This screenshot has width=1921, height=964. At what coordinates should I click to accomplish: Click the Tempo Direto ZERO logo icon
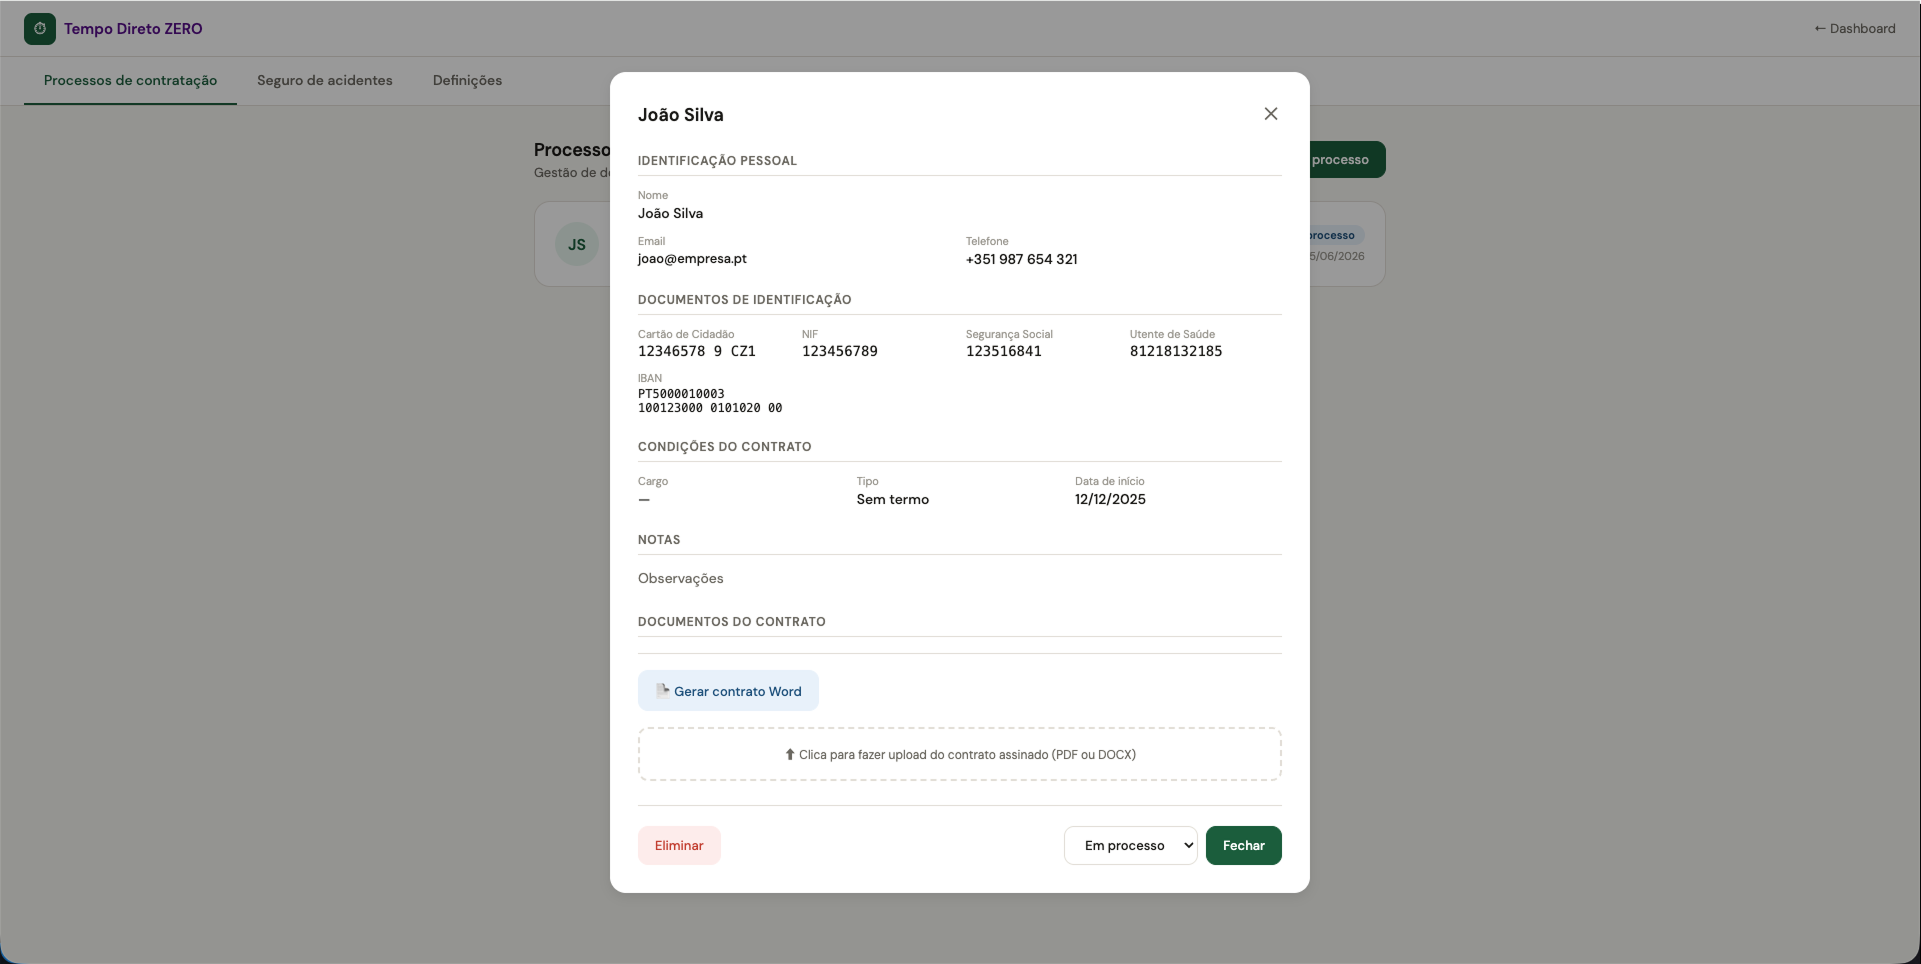[40, 29]
